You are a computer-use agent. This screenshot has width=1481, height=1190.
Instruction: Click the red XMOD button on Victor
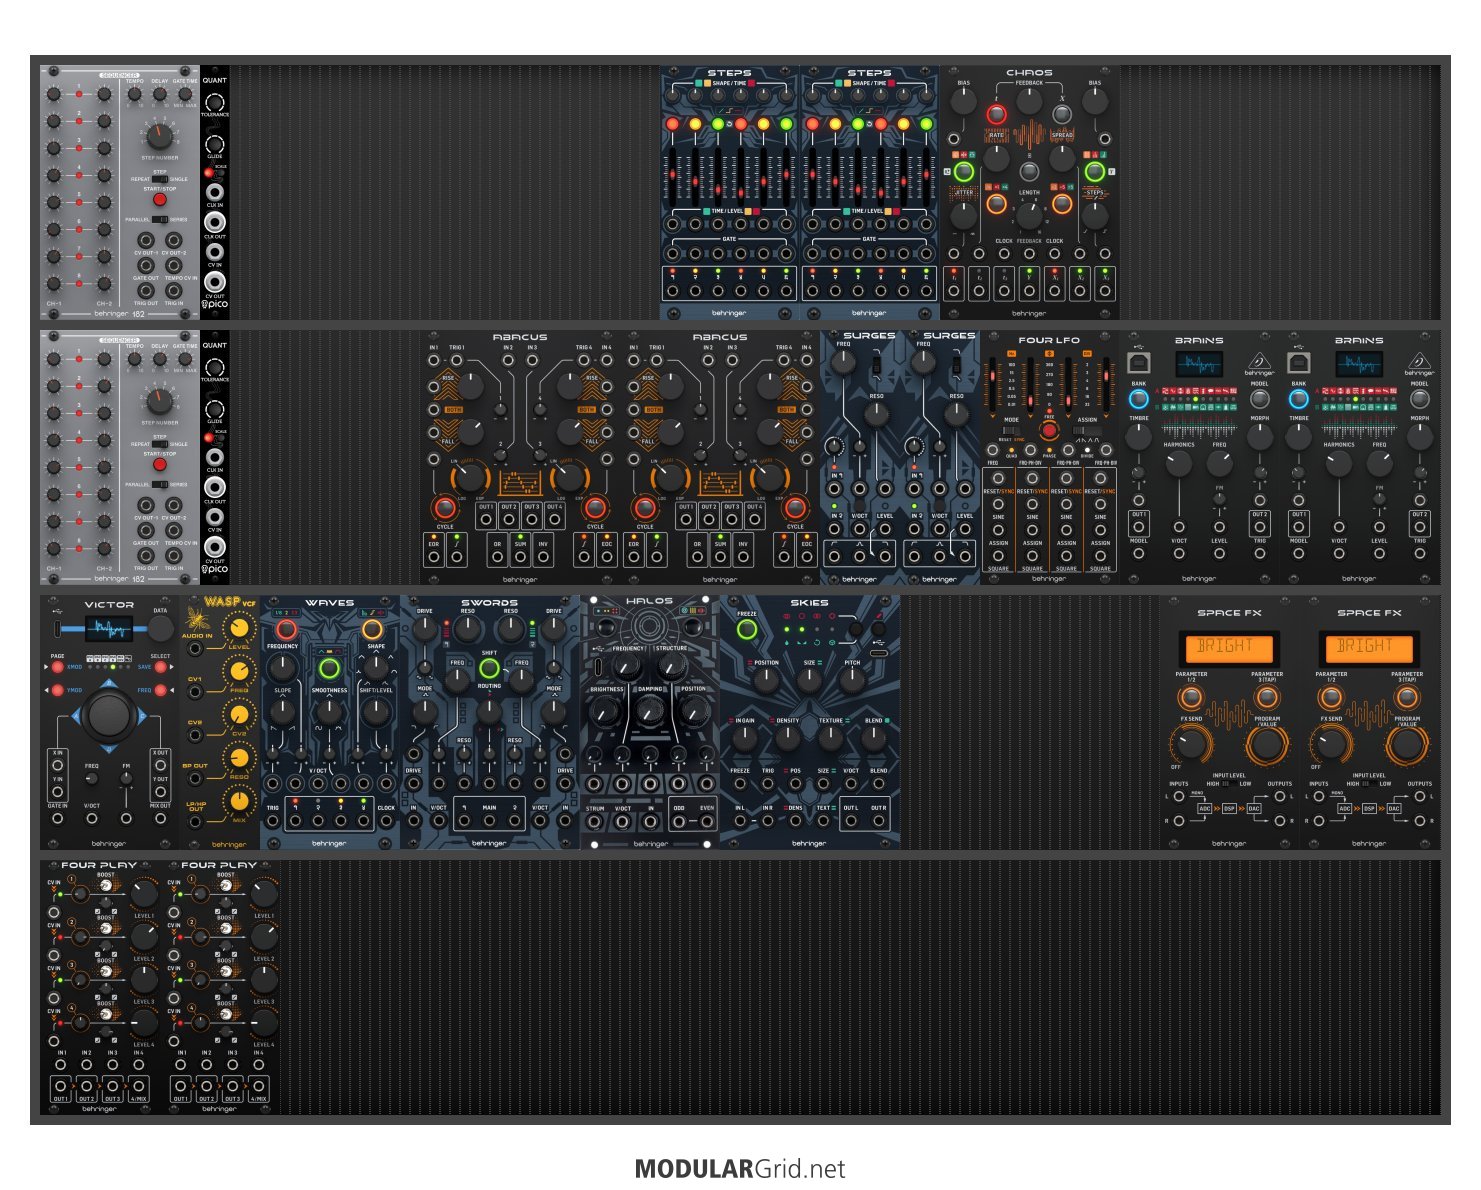58,667
